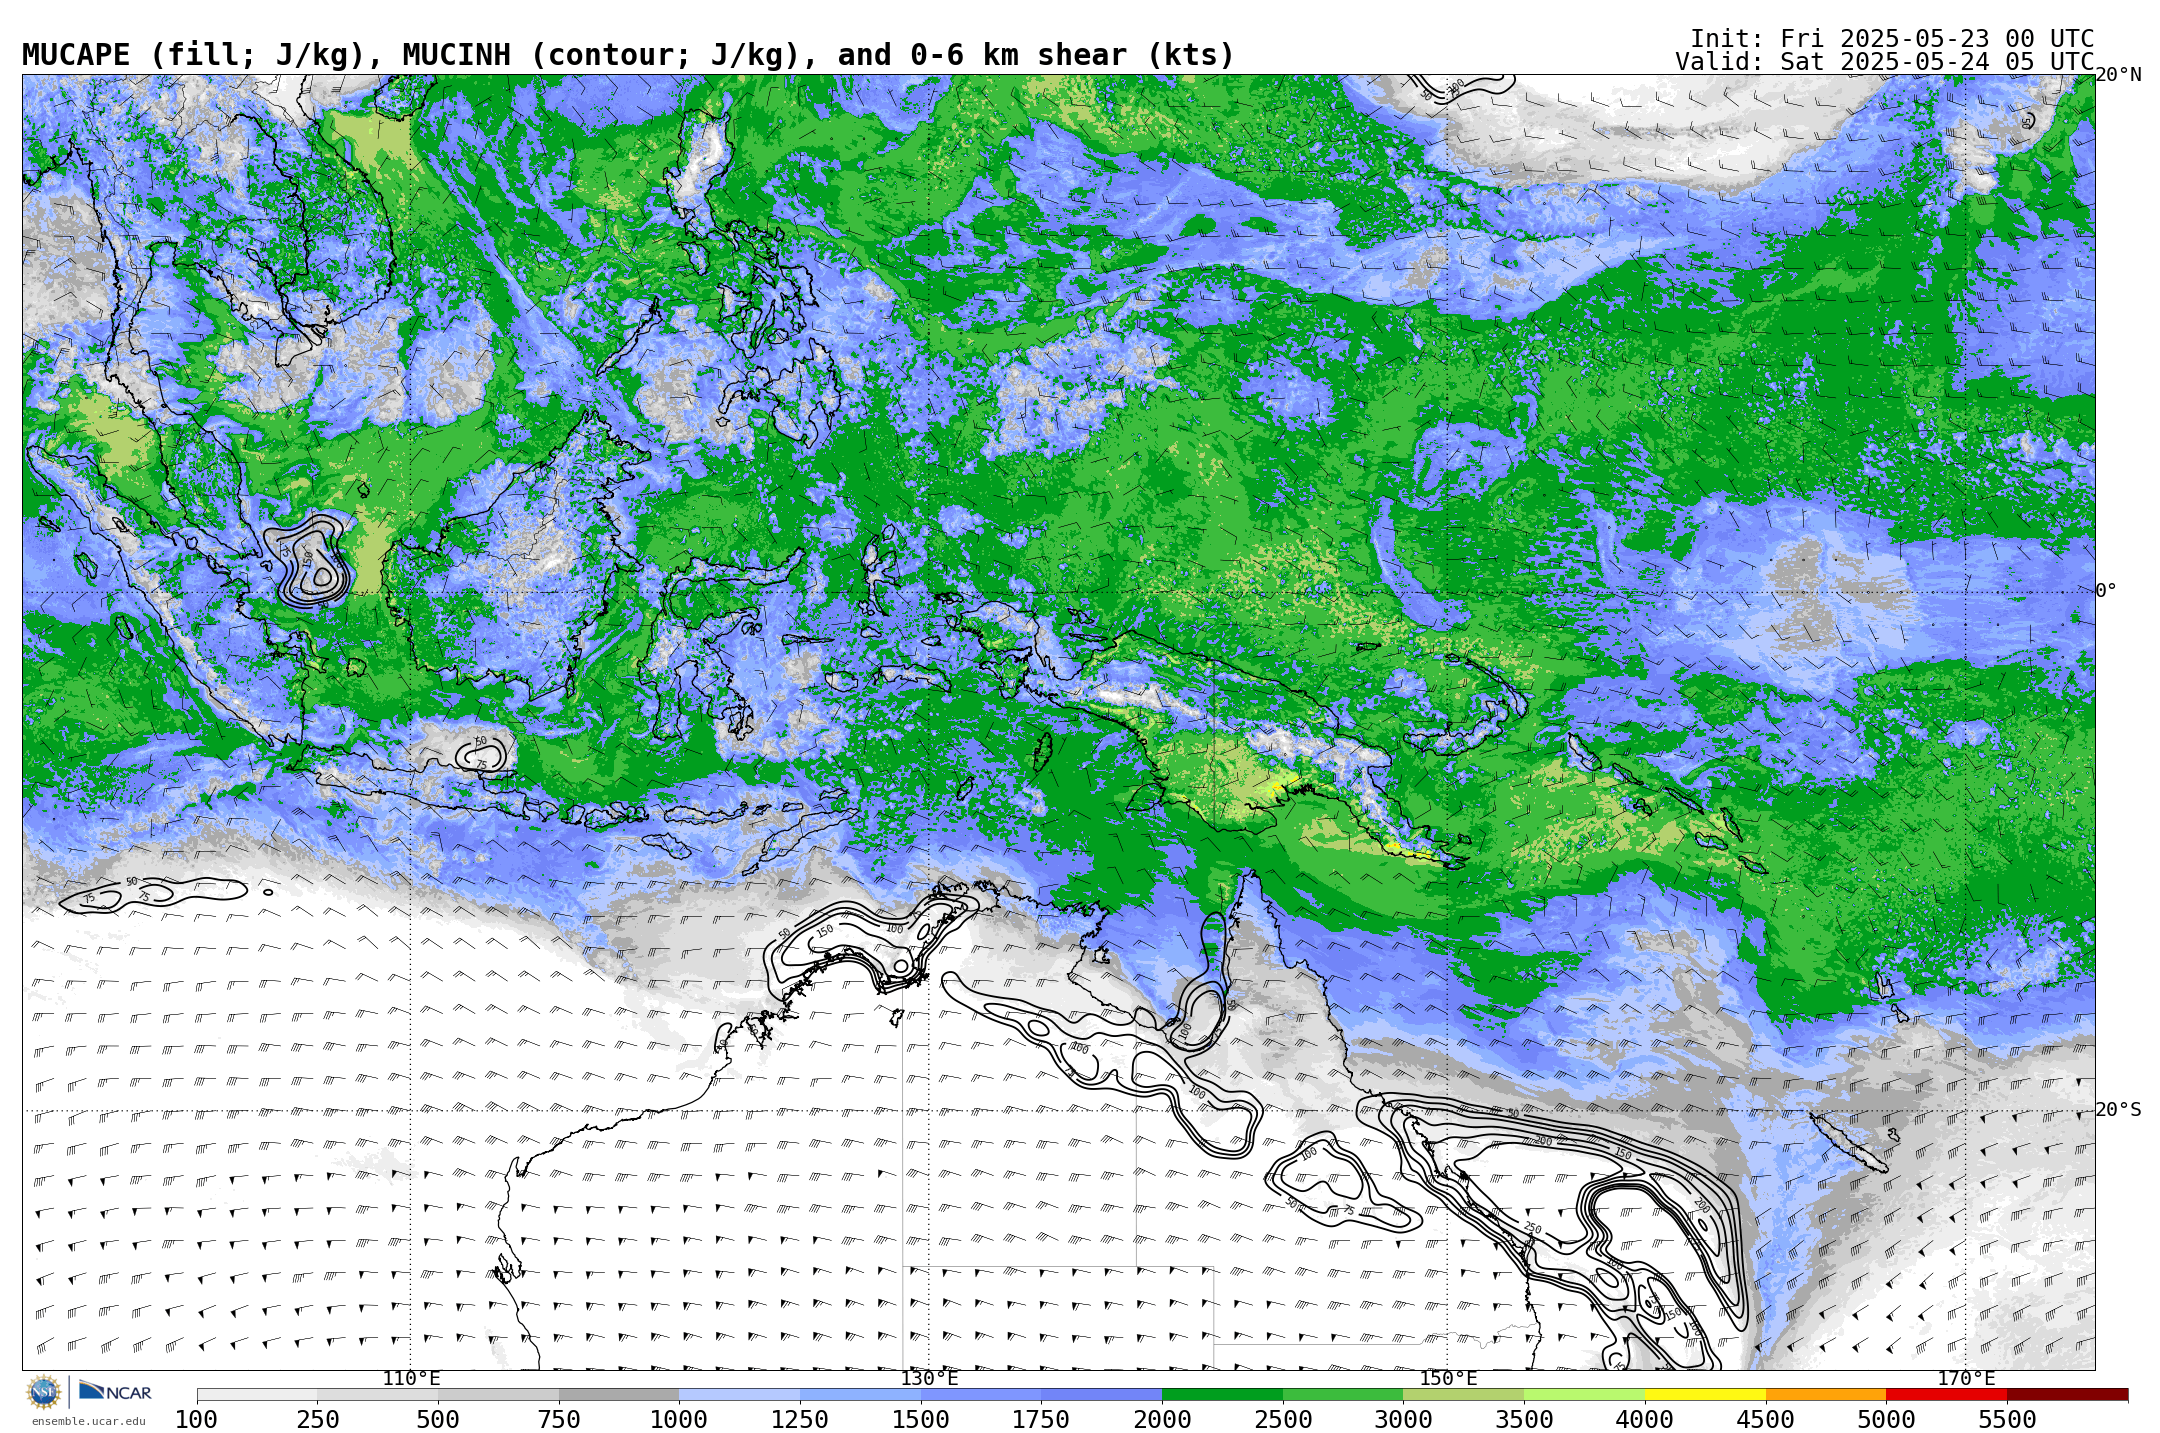Select the olive 3000–3500 colorbar swatch
2160x1433 pixels.
(1464, 1394)
